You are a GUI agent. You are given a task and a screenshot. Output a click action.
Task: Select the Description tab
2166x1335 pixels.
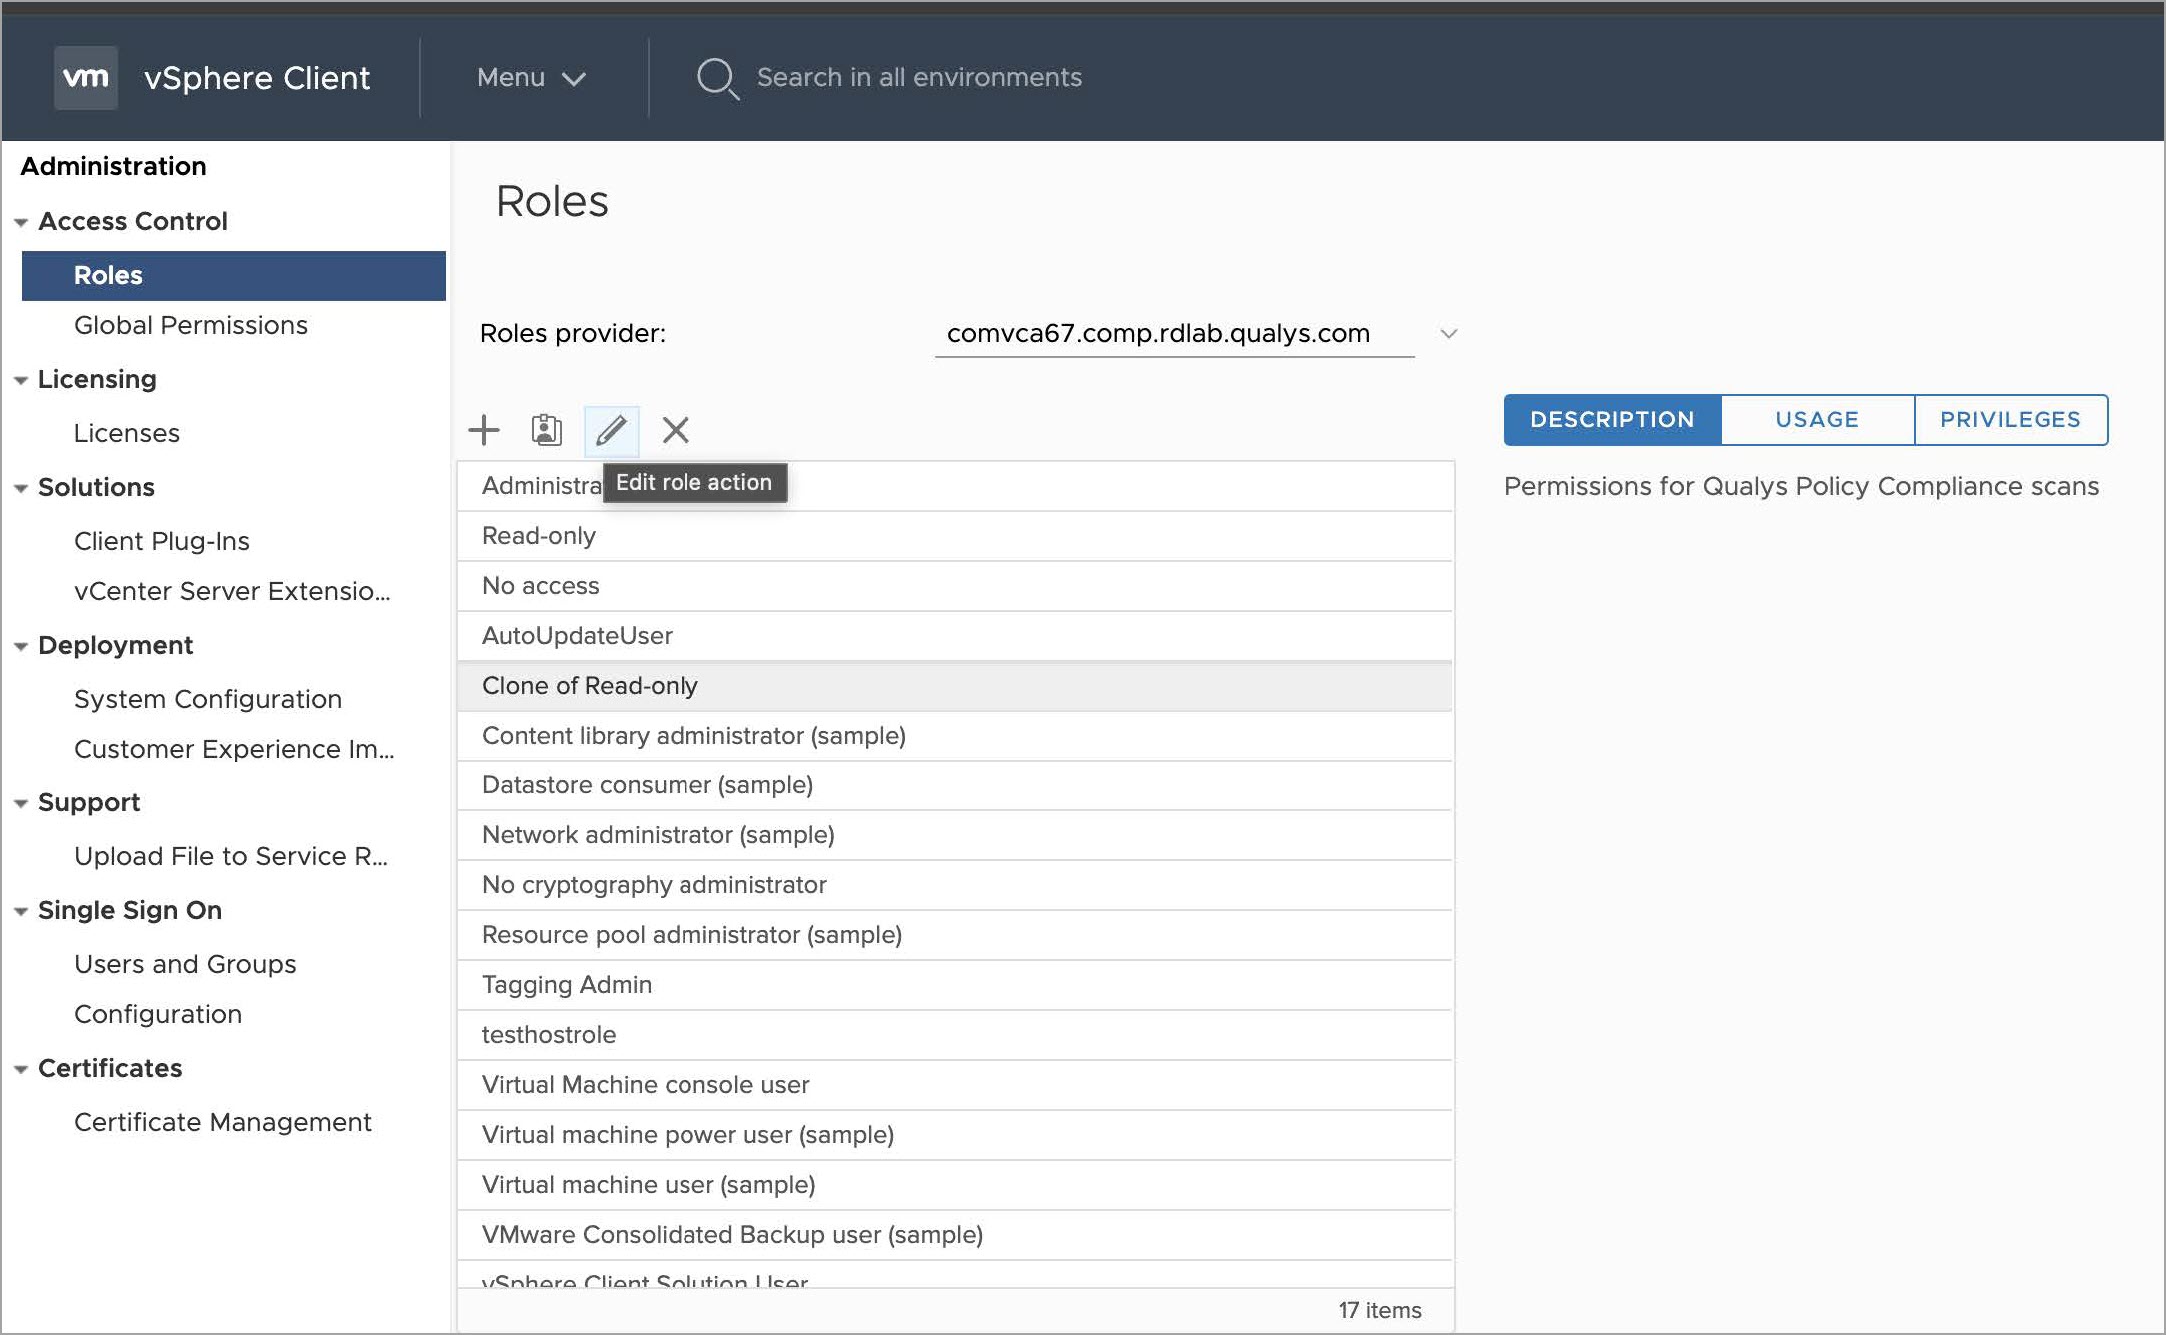(x=1612, y=420)
